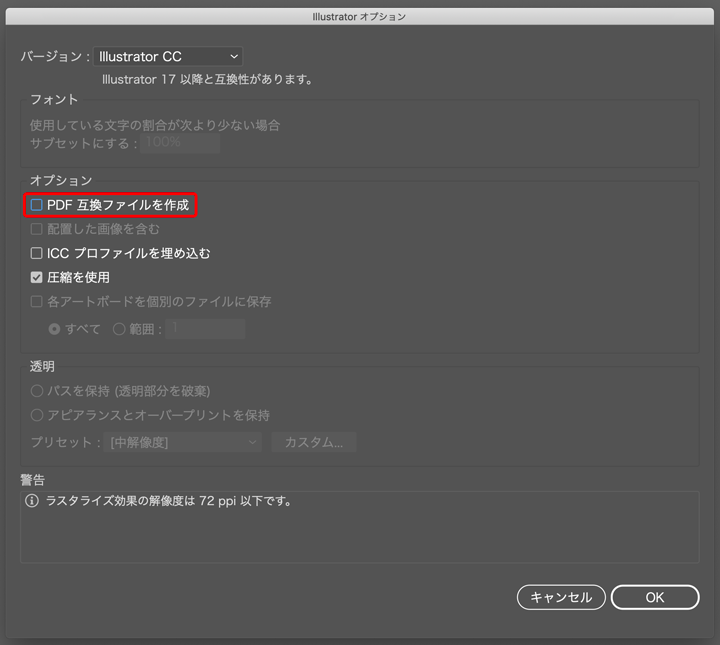The image size is (720, 645).
Task: Click the Illustrator オプション title bar
Action: pyautogui.click(x=360, y=17)
